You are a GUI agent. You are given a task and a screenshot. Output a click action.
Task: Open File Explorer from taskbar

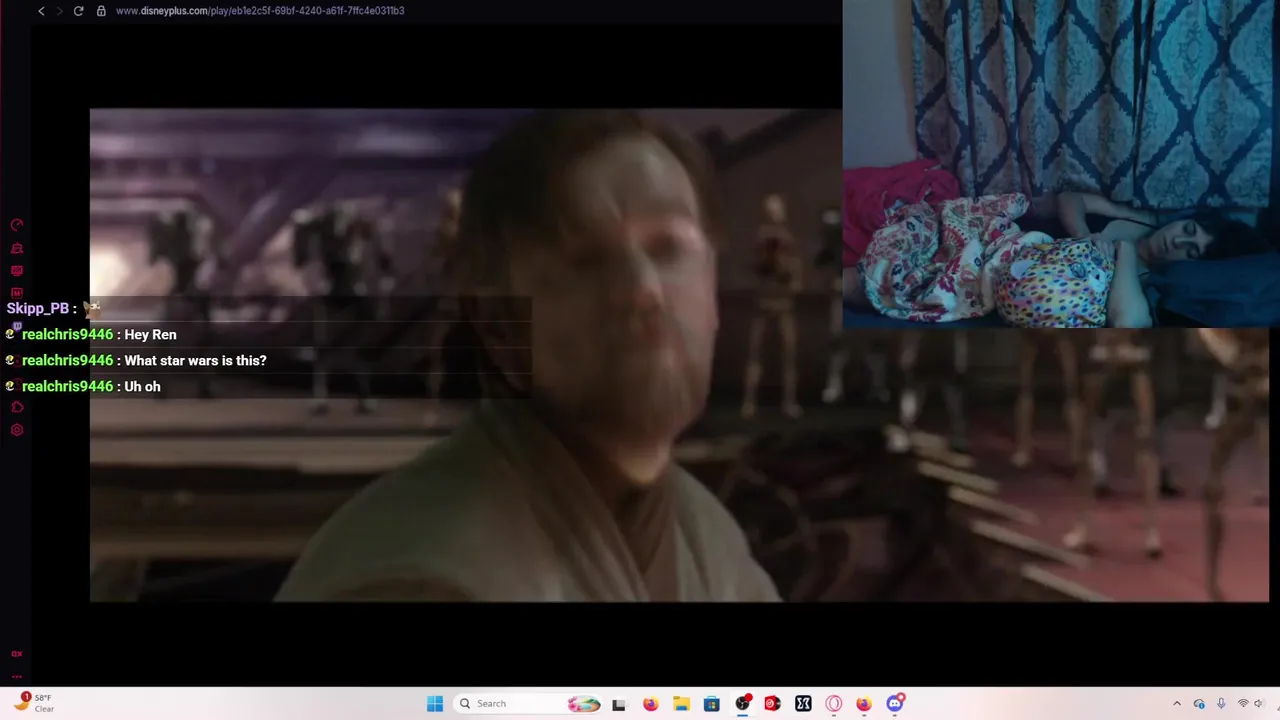tap(681, 704)
